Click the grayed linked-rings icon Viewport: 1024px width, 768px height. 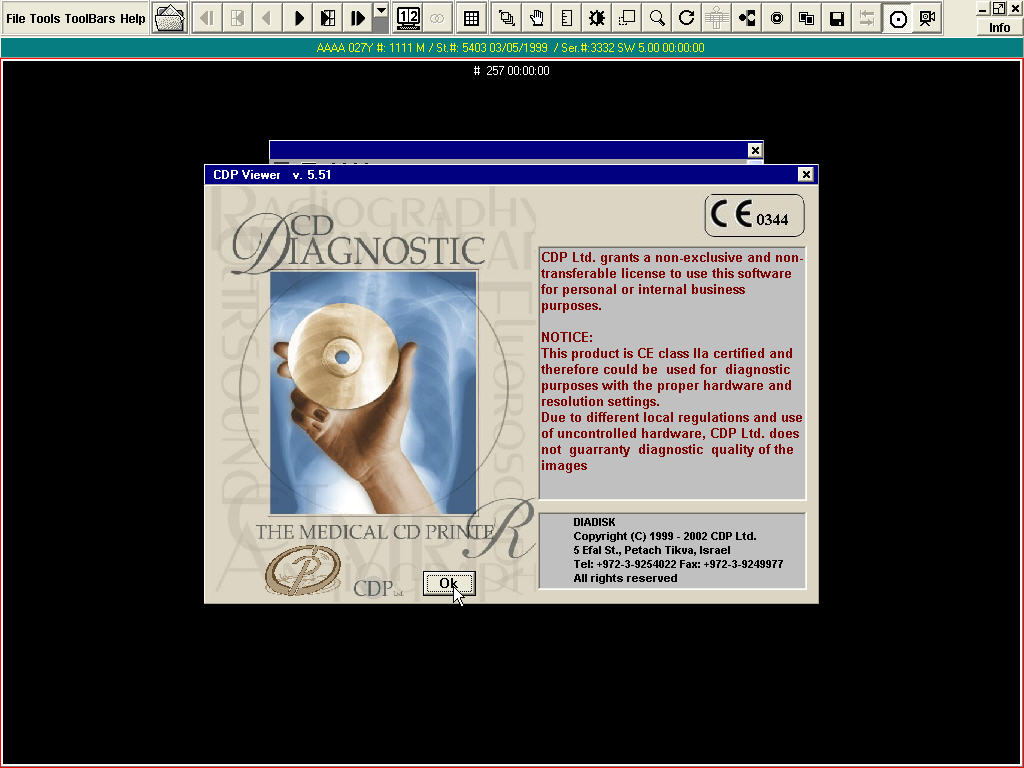click(437, 18)
